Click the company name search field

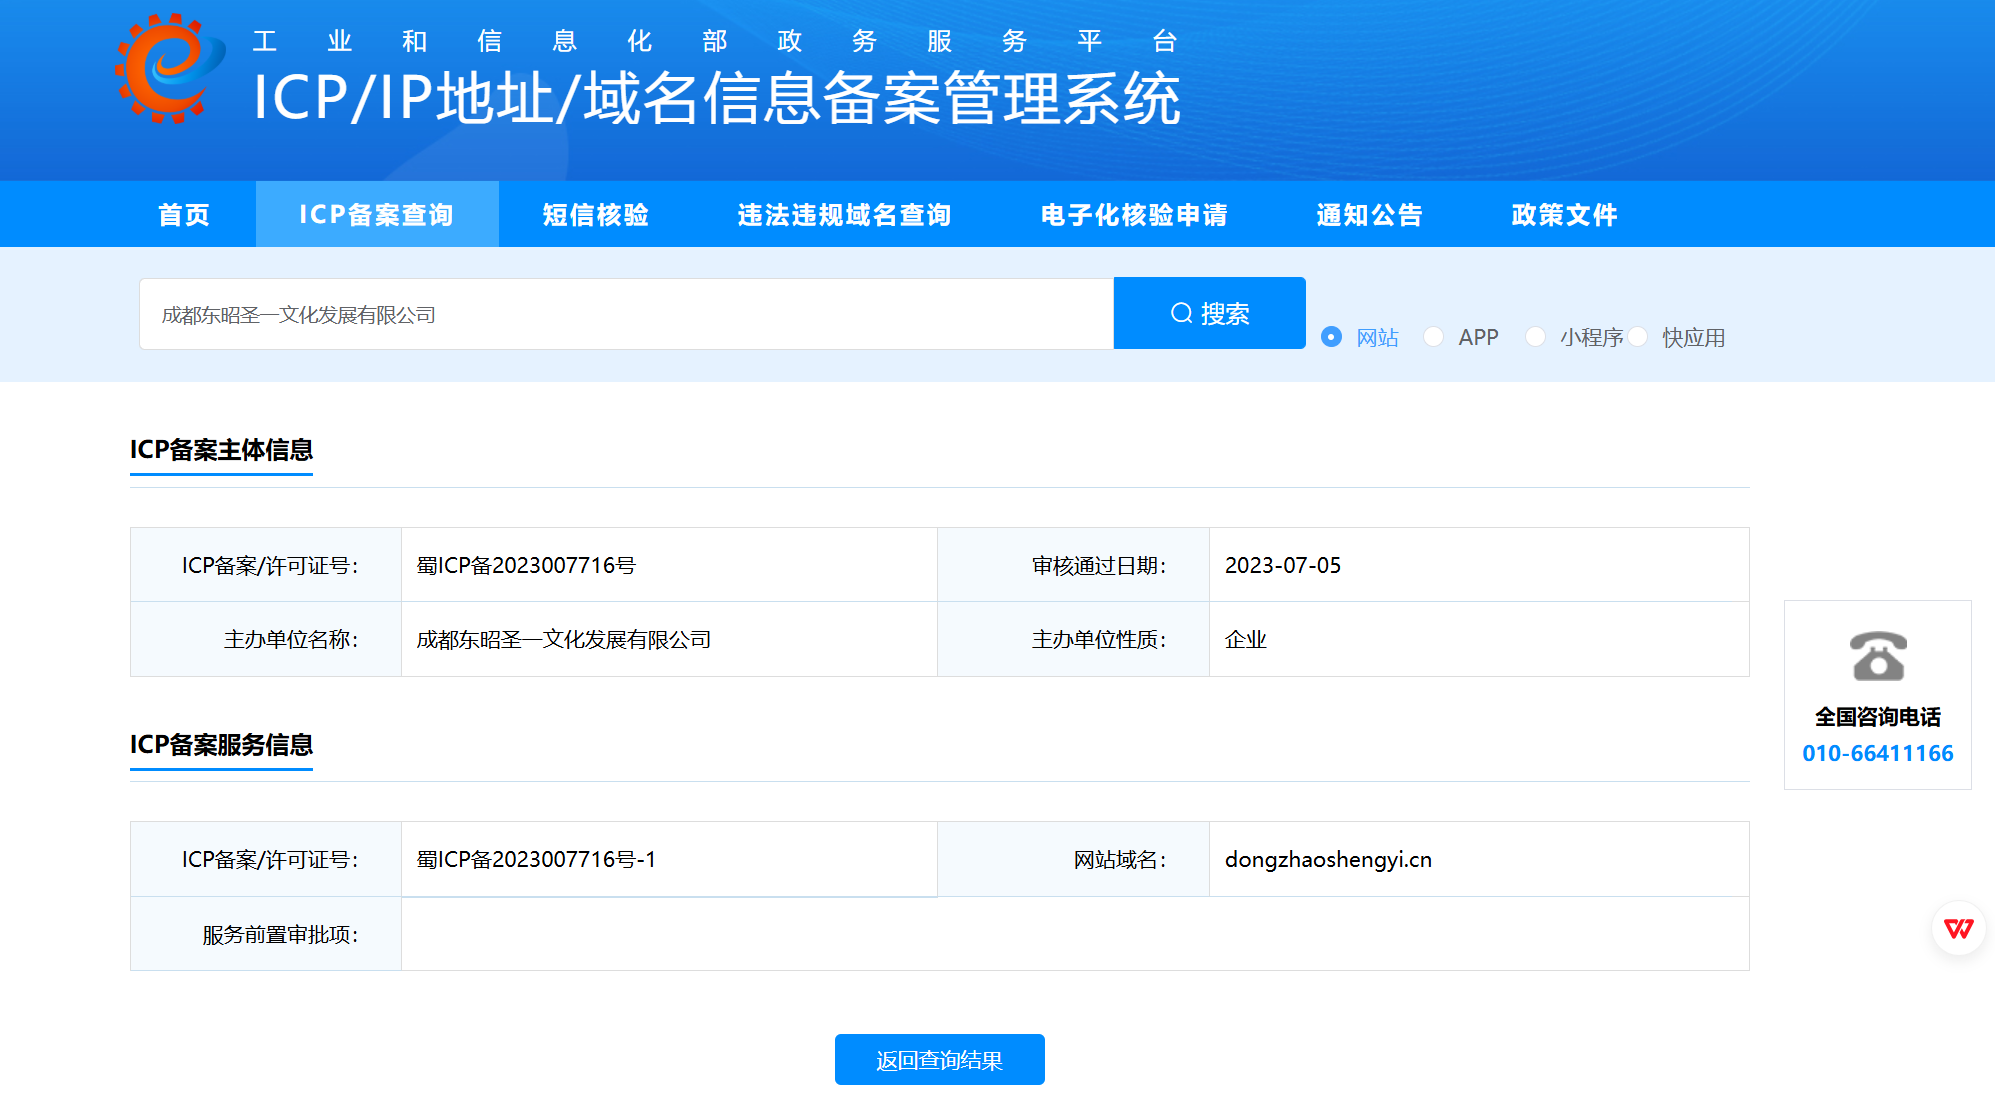(626, 315)
